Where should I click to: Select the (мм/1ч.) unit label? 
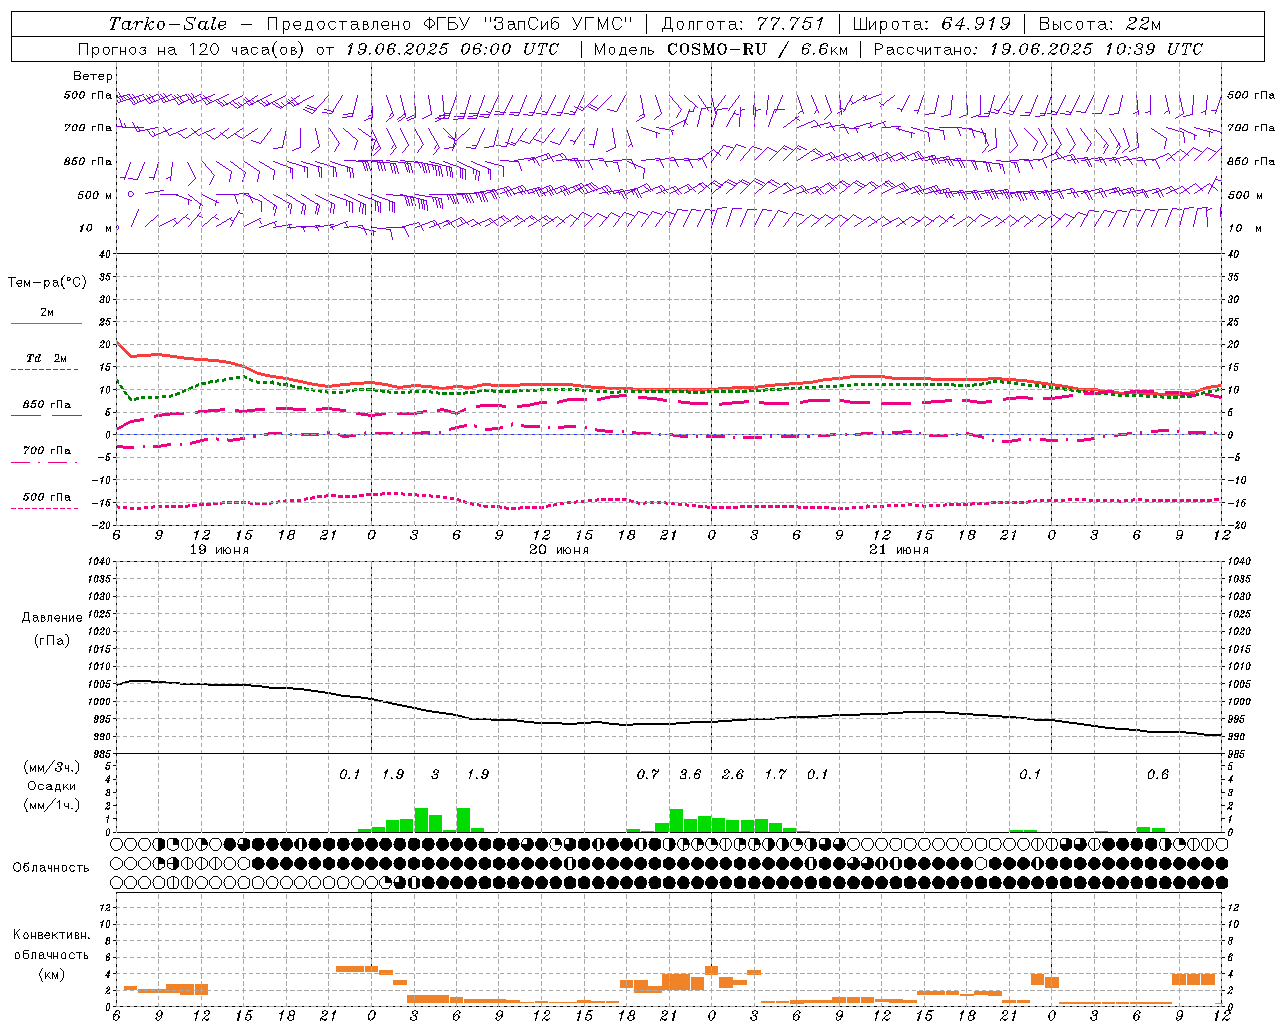tap(52, 806)
